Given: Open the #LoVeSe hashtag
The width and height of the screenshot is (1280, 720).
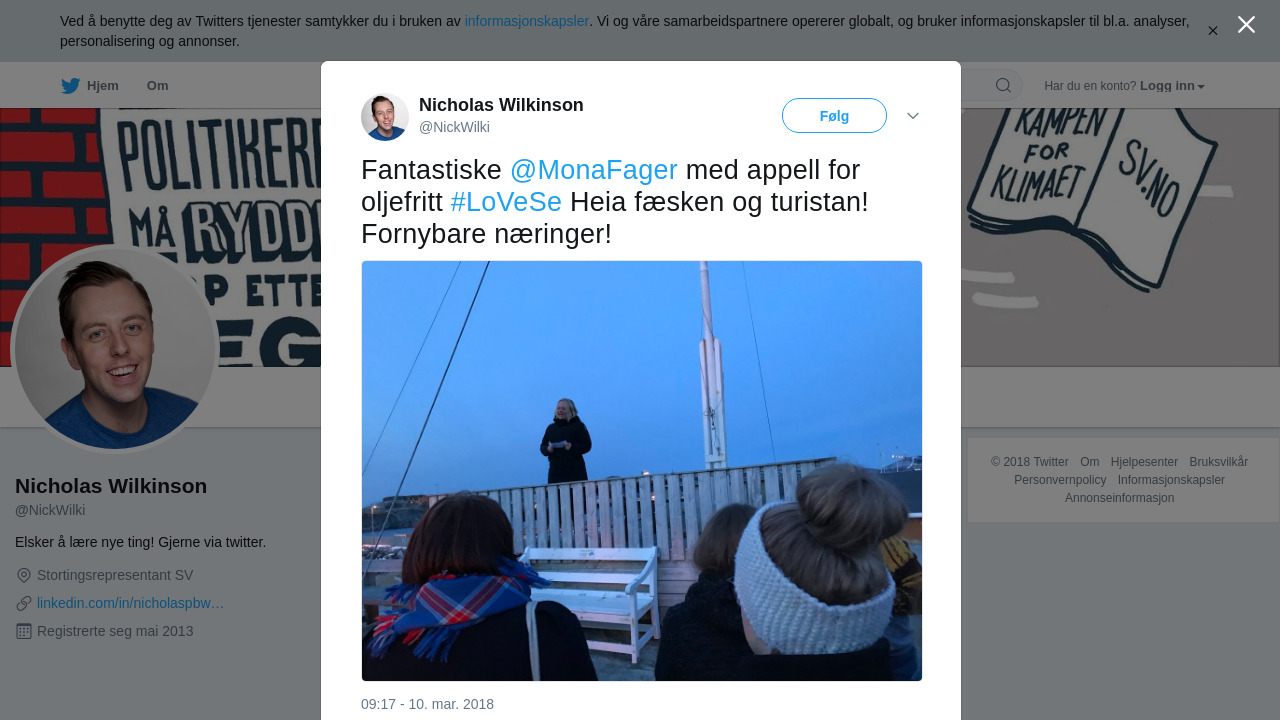Looking at the screenshot, I should [x=506, y=202].
